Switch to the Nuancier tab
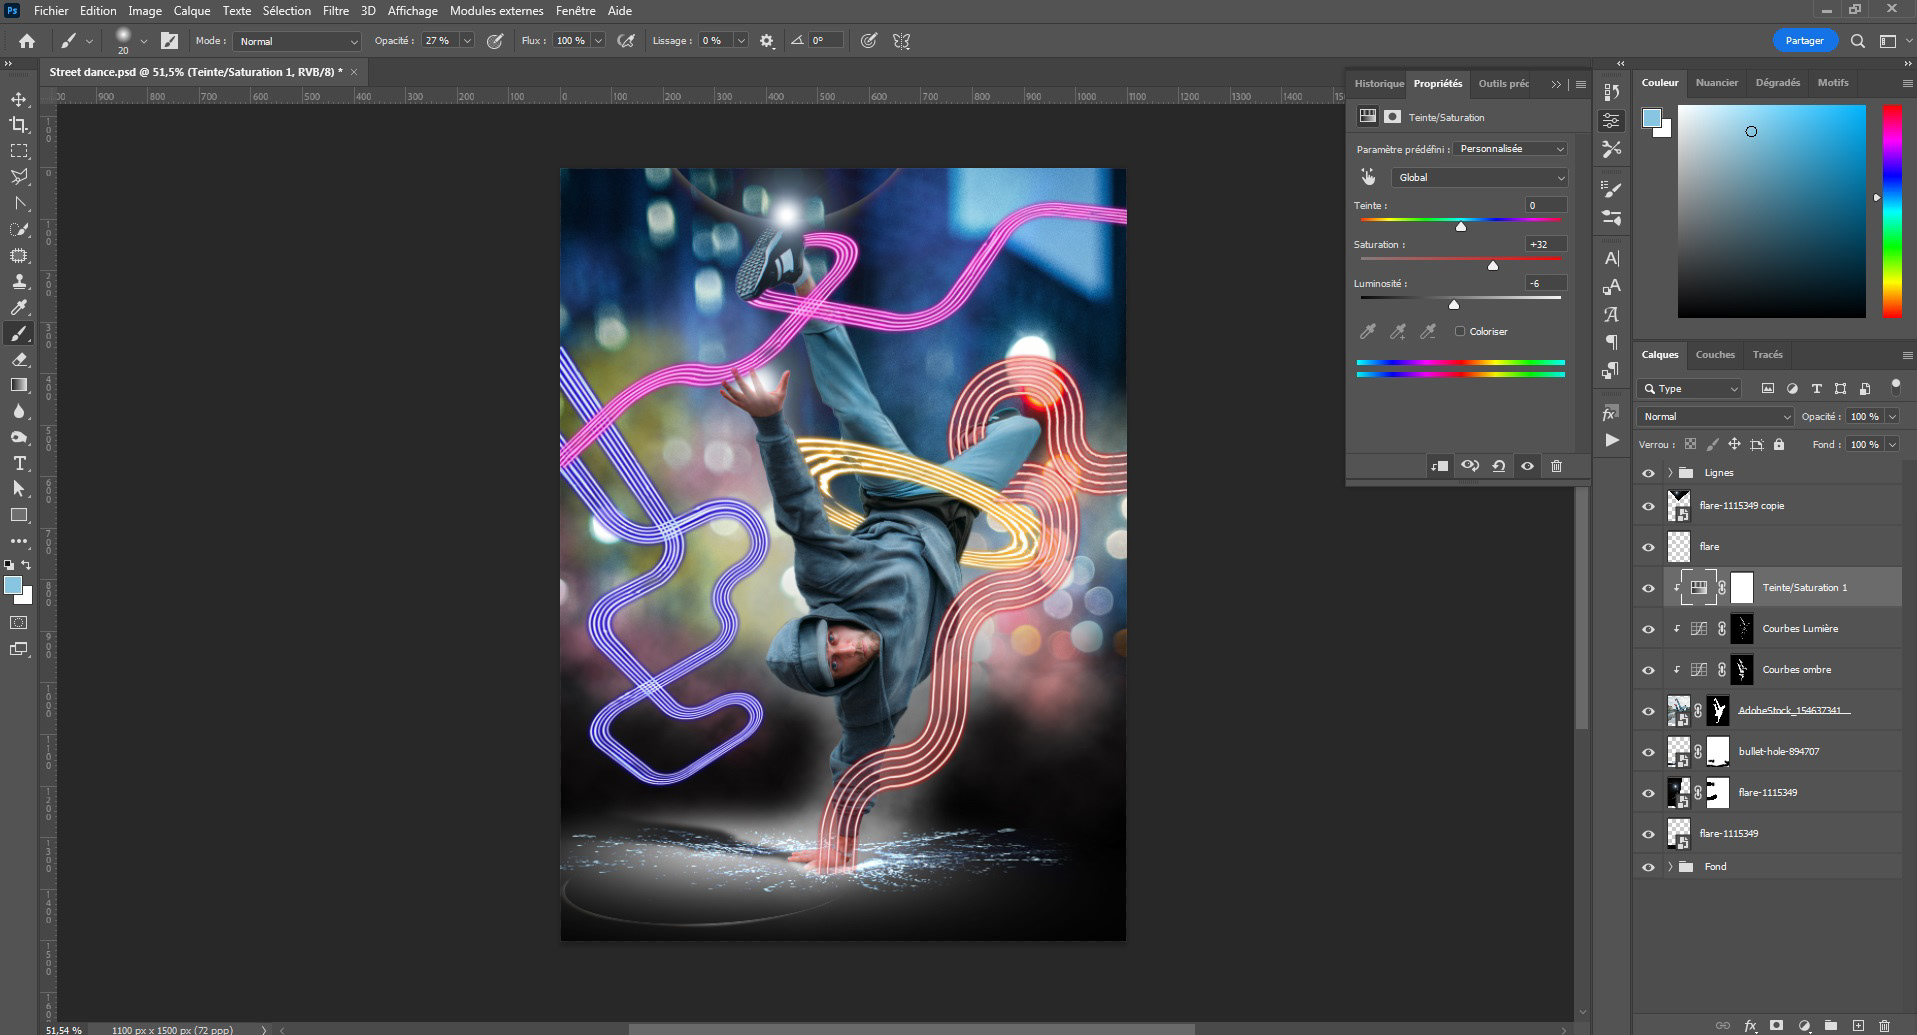Image resolution: width=1917 pixels, height=1035 pixels. (1717, 83)
